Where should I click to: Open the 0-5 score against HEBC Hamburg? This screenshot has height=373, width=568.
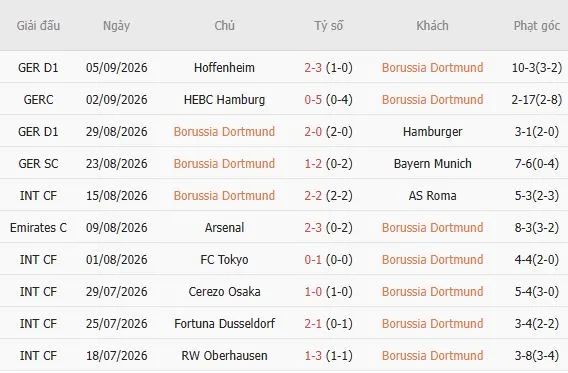pyautogui.click(x=313, y=100)
